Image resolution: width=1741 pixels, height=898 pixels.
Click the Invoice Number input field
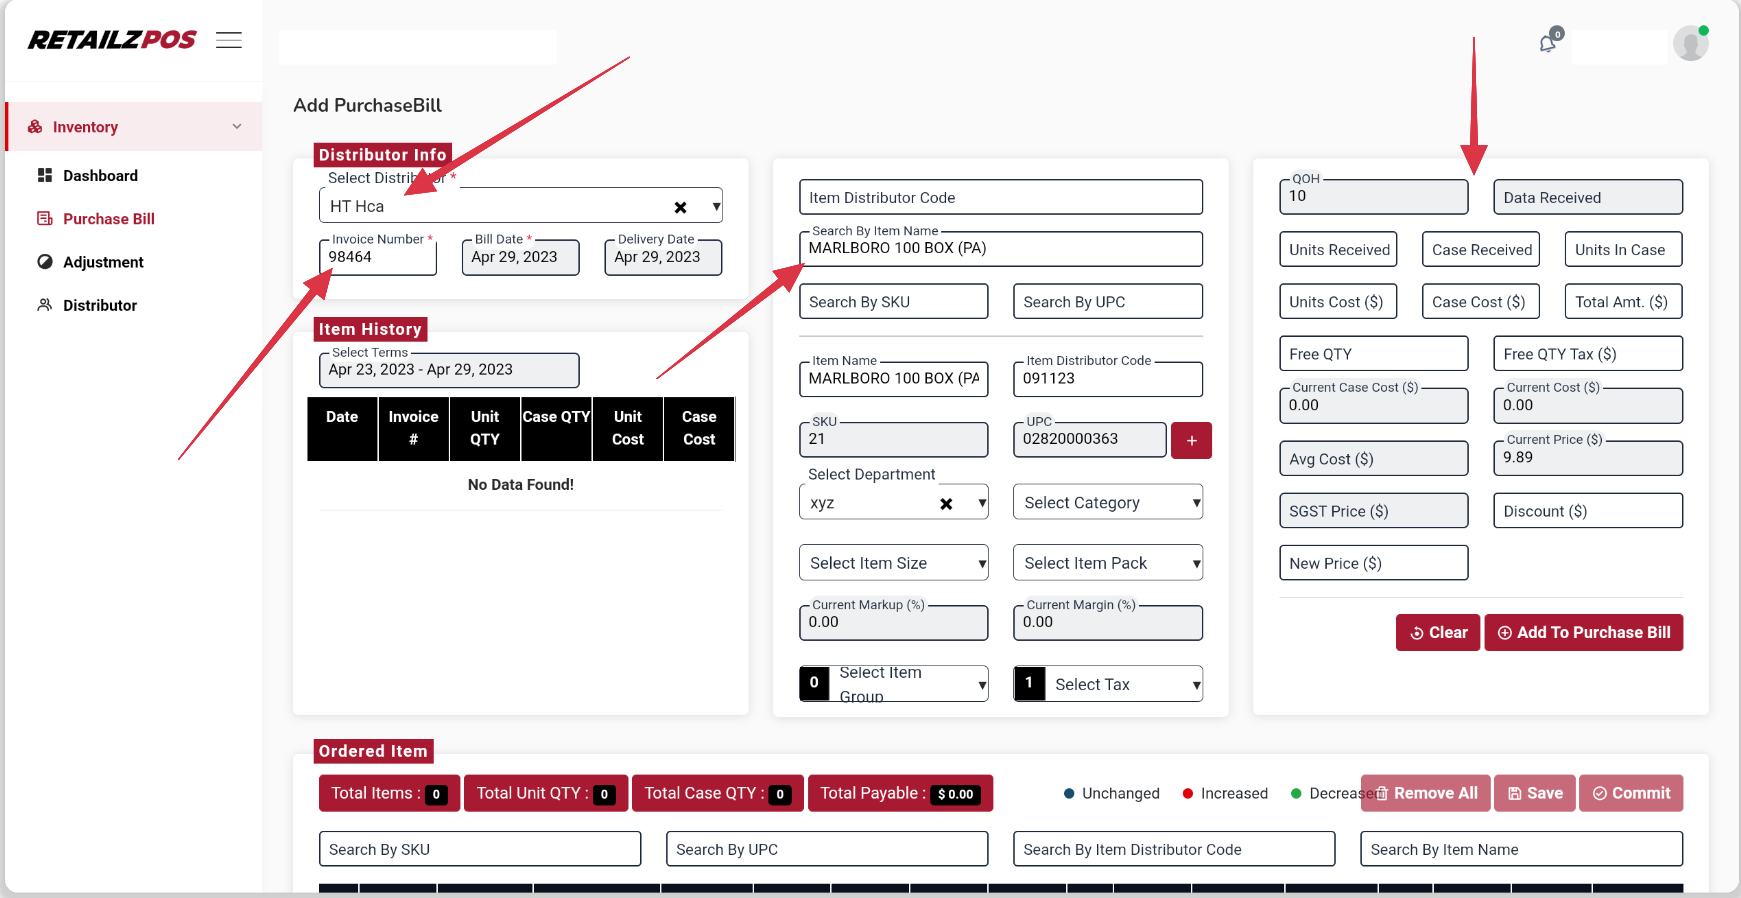pyautogui.click(x=378, y=258)
